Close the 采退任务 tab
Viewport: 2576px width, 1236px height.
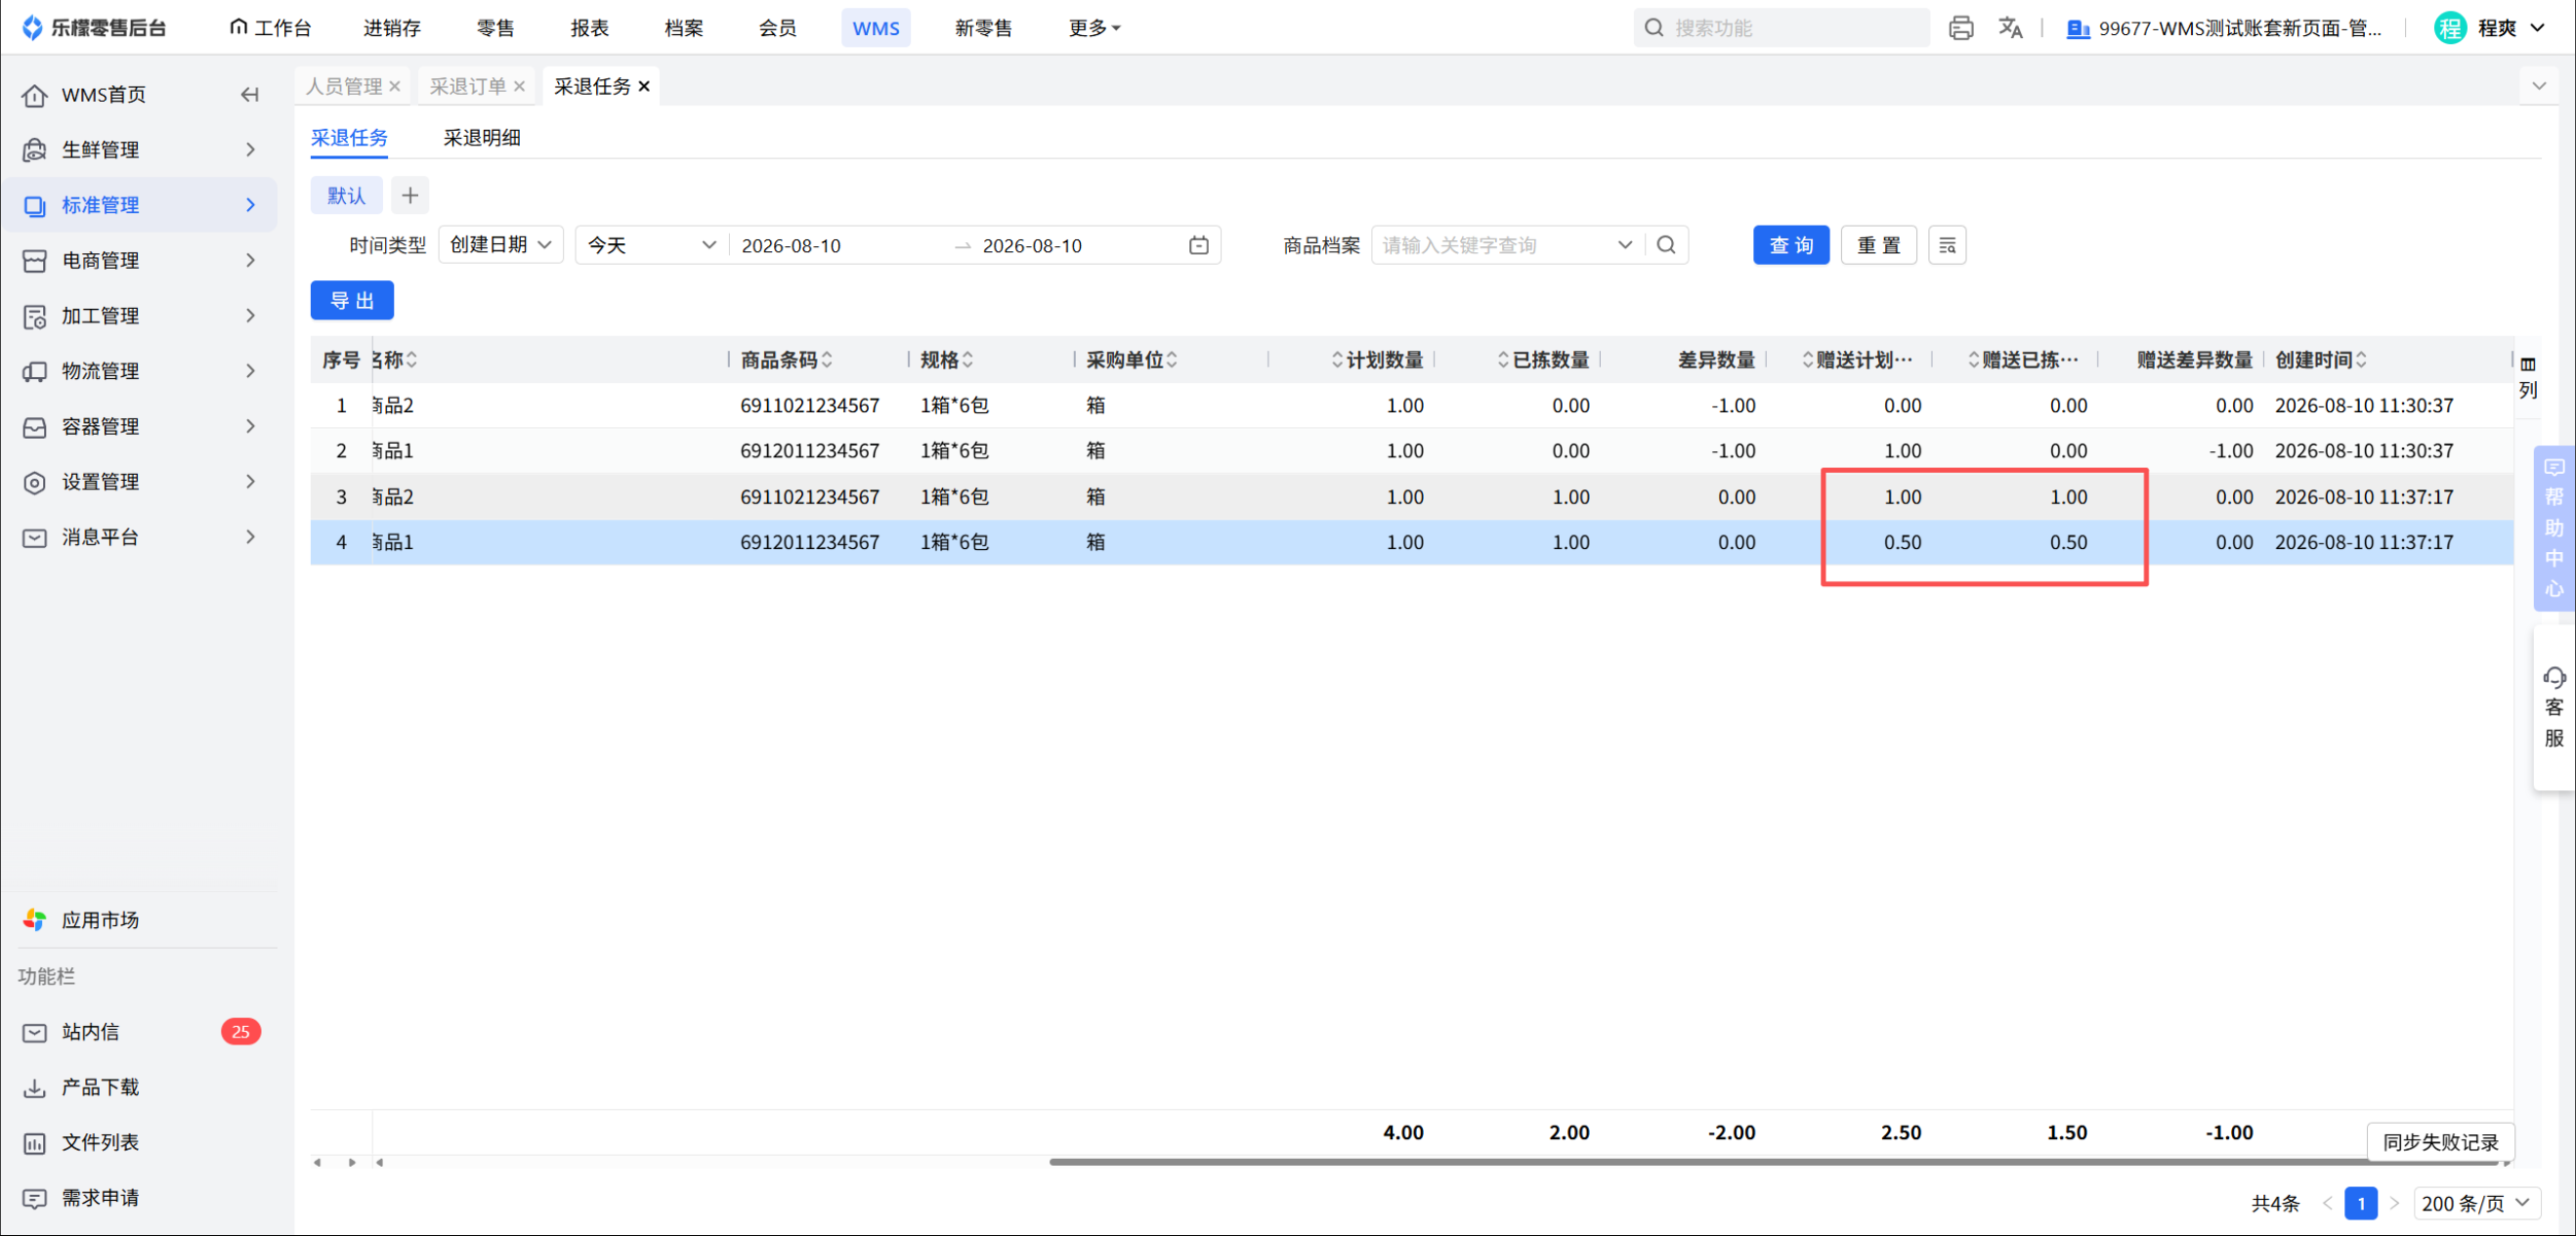point(644,87)
